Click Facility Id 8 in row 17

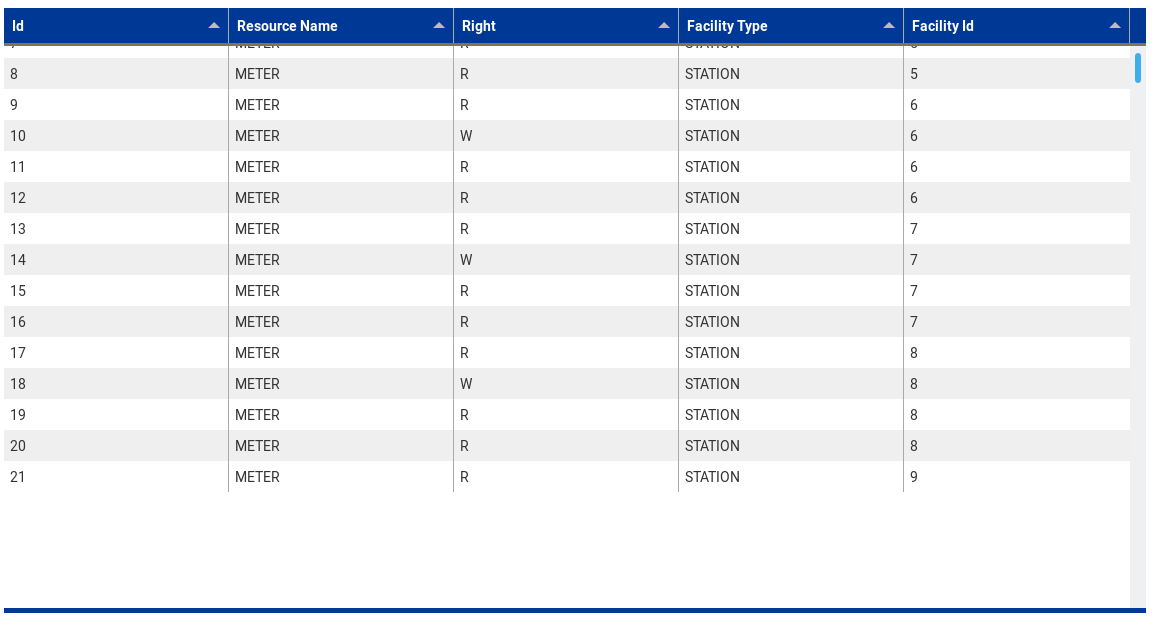914,352
